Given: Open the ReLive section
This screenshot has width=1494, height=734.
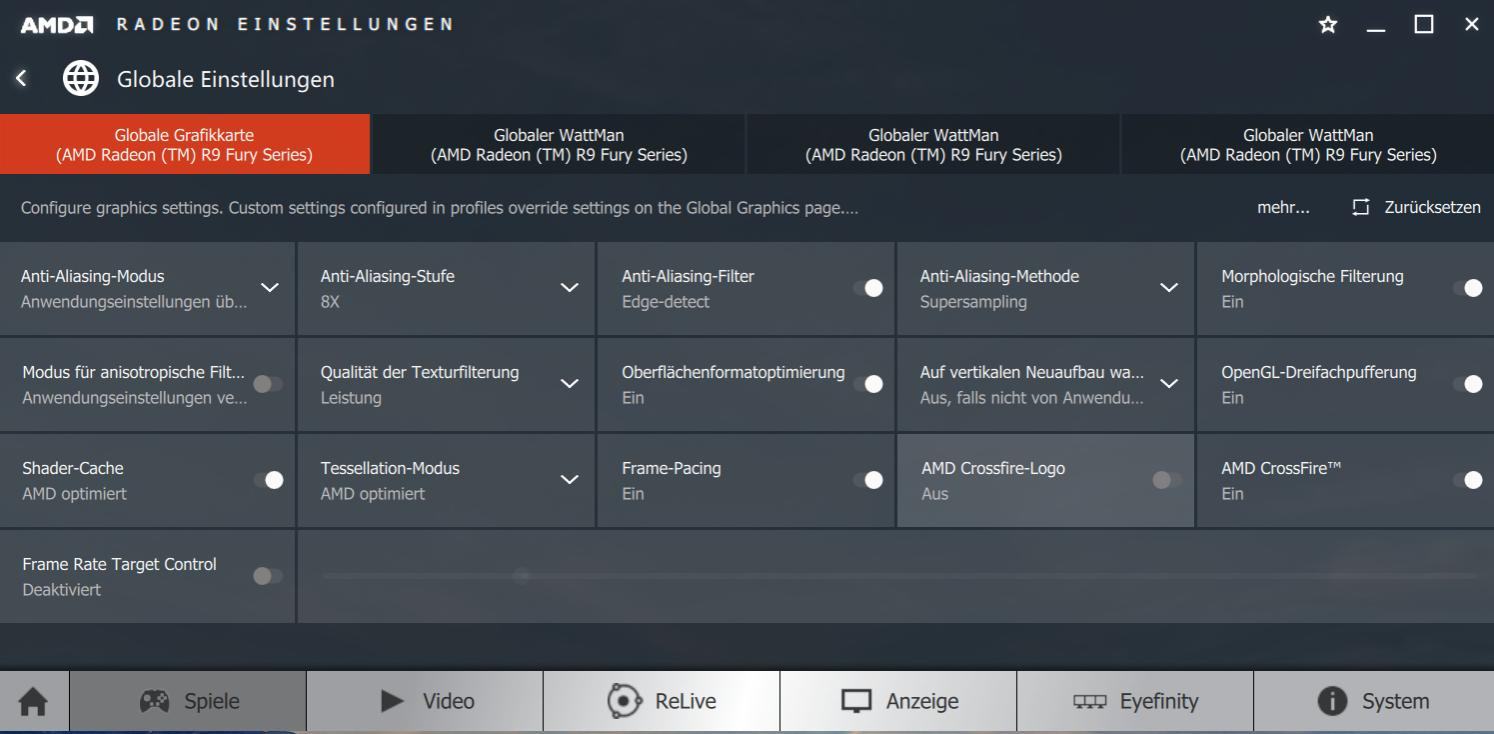Looking at the screenshot, I should pyautogui.click(x=662, y=701).
